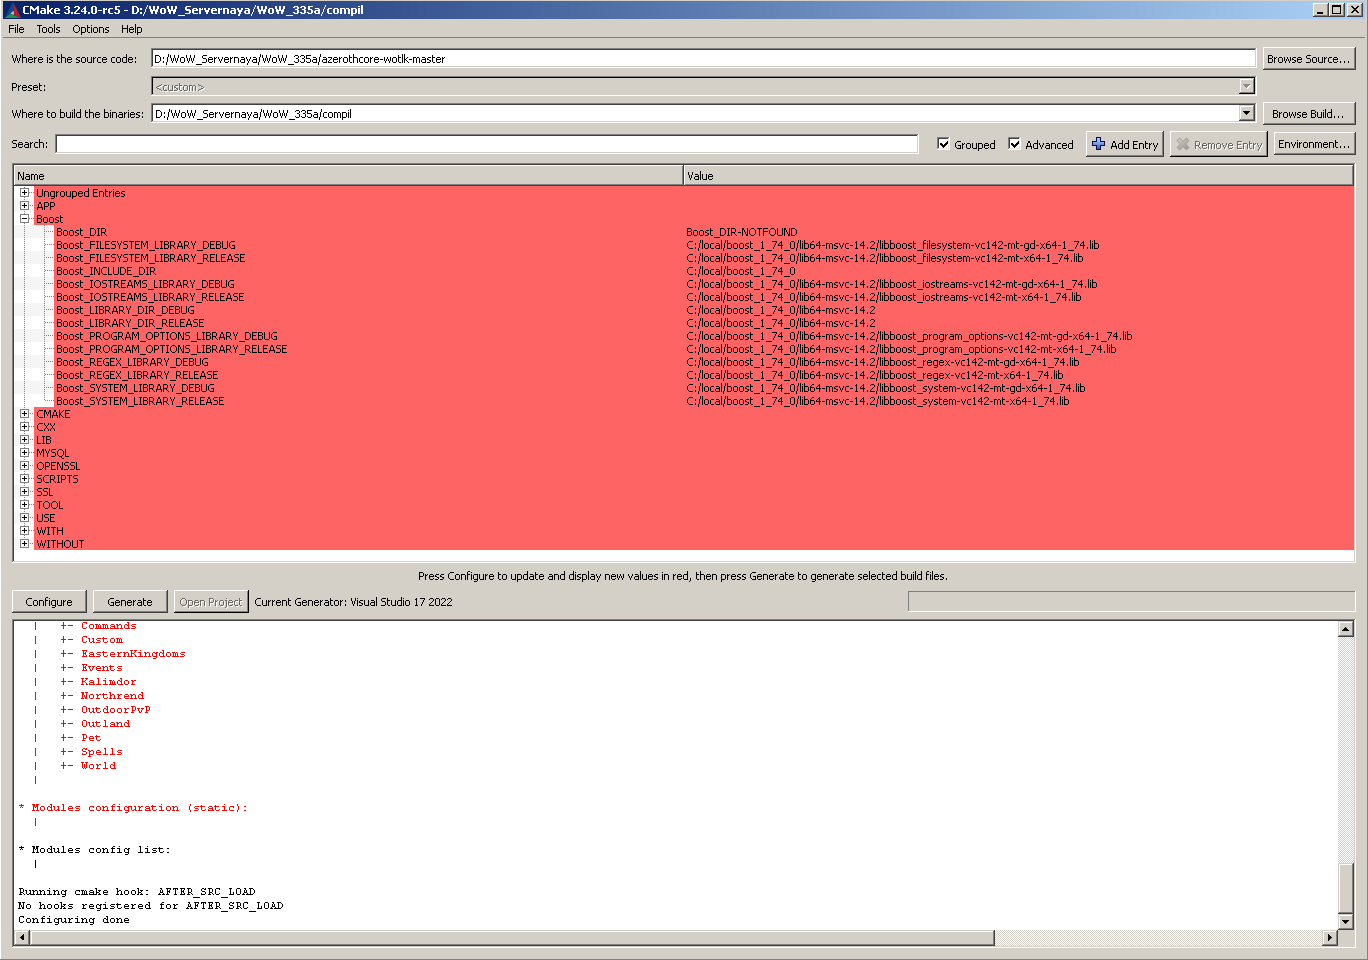Viewport: 1368px width, 960px height.
Task: Open the Tools menu
Action: [48, 29]
